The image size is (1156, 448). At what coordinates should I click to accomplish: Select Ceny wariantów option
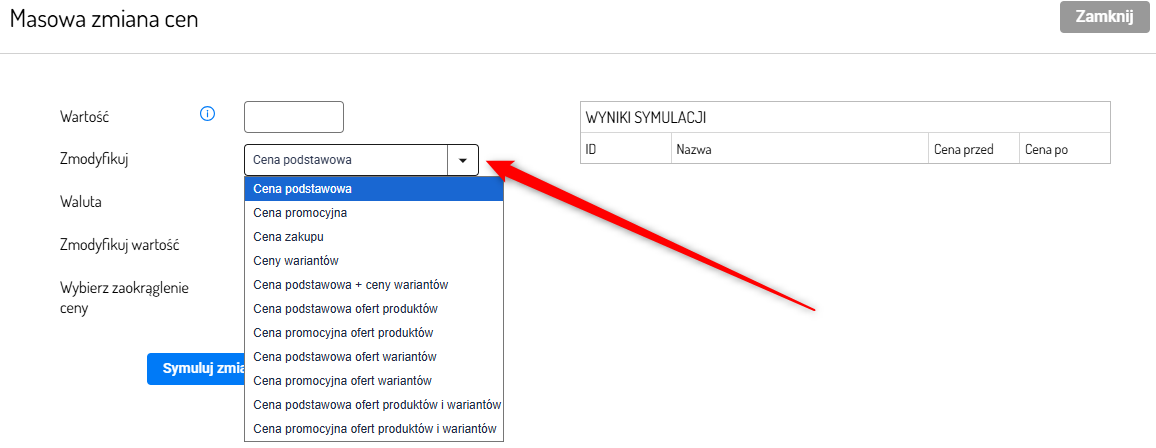pos(373,261)
